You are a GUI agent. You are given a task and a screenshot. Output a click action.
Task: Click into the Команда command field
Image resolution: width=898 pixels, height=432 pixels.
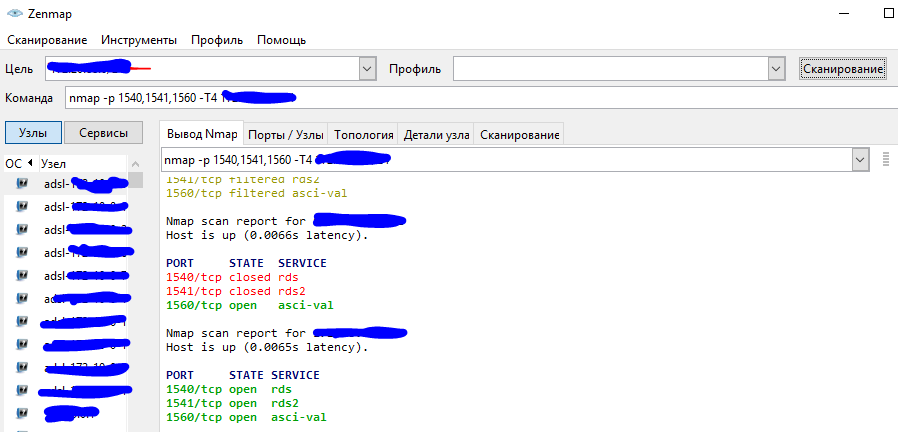coord(481,98)
